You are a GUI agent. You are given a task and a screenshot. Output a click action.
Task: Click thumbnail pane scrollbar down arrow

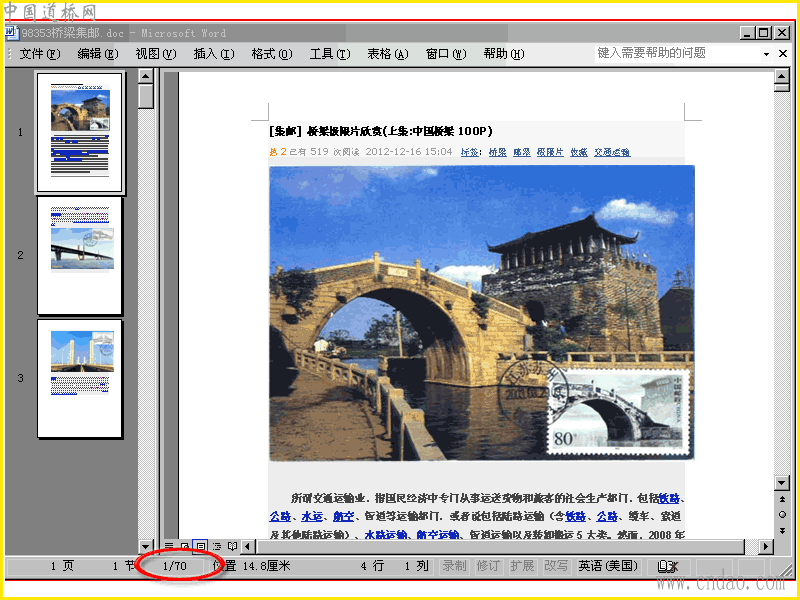click(x=146, y=546)
